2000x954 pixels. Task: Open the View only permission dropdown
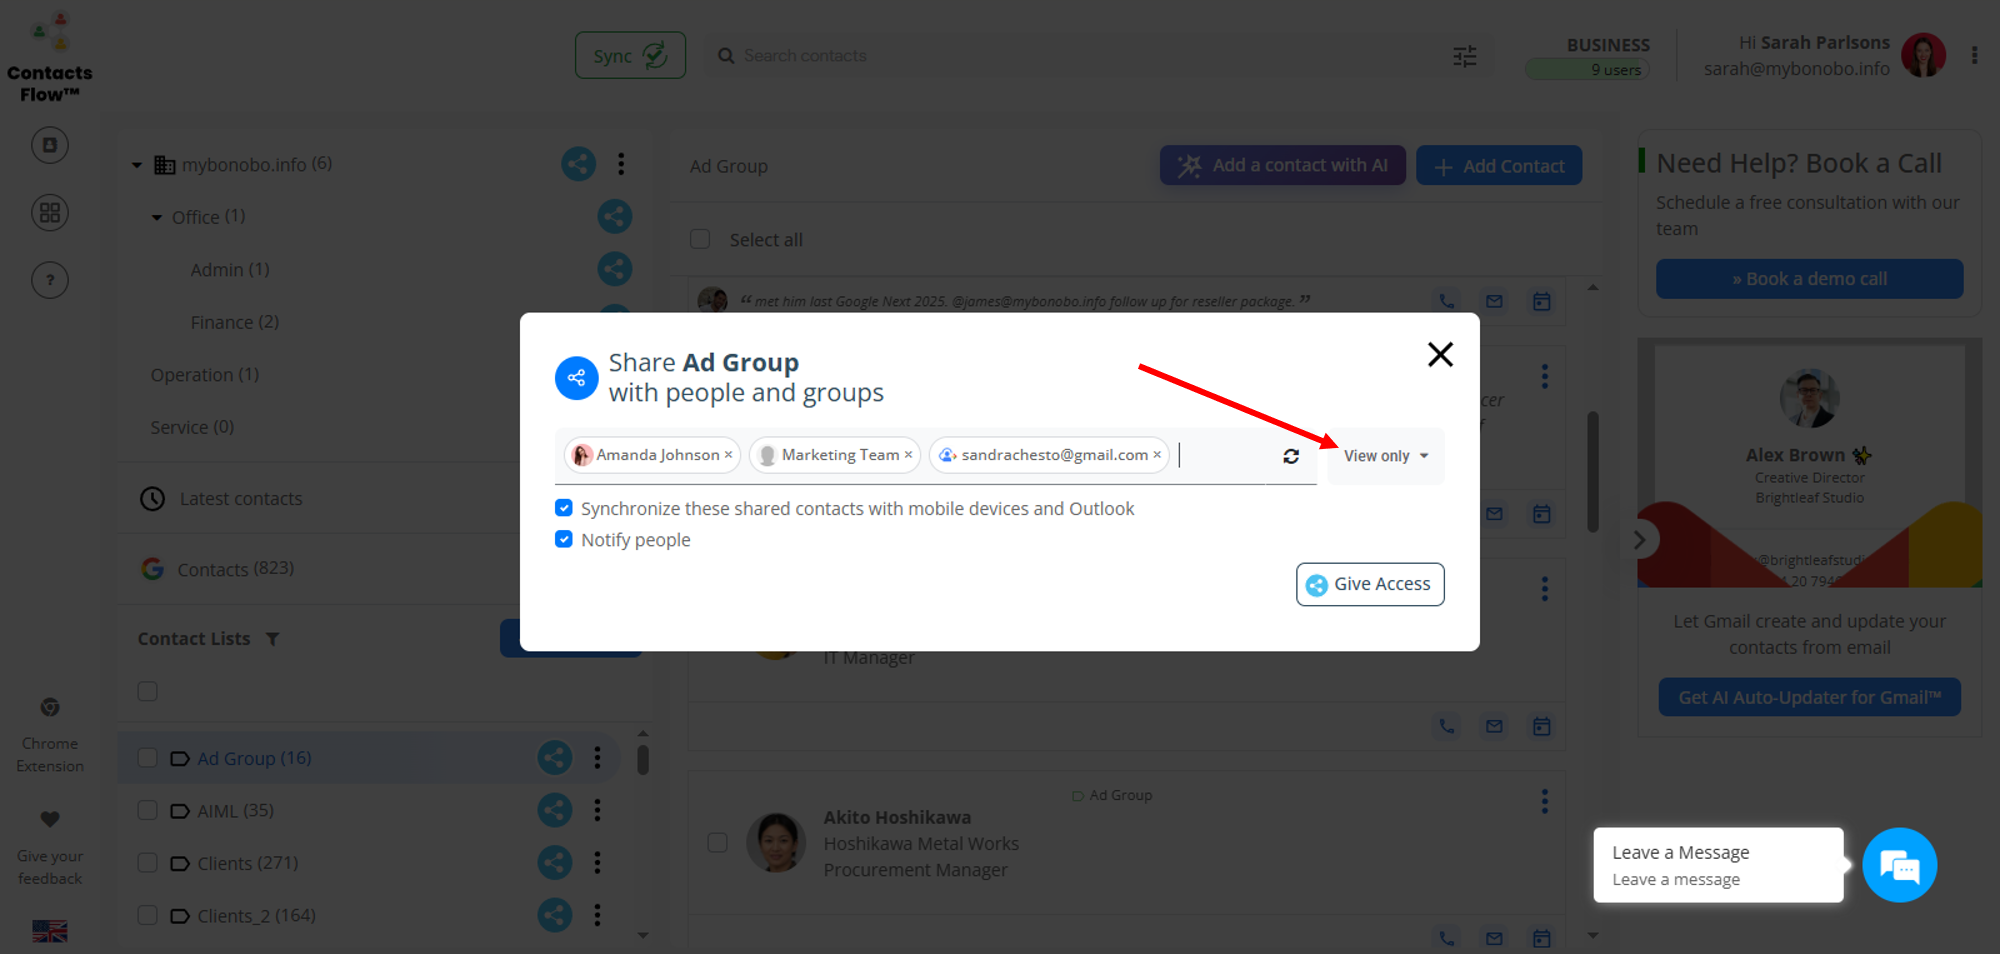point(1385,456)
